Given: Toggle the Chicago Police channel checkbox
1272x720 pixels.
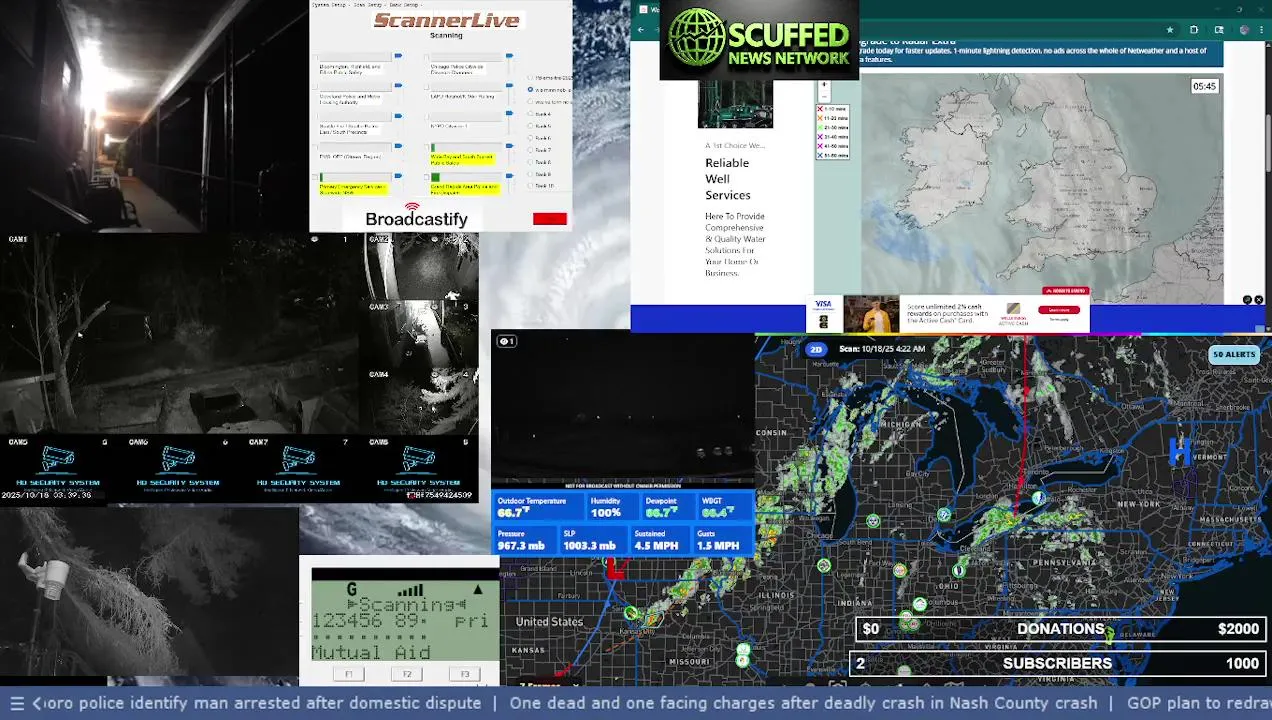Looking at the screenshot, I should 427,57.
